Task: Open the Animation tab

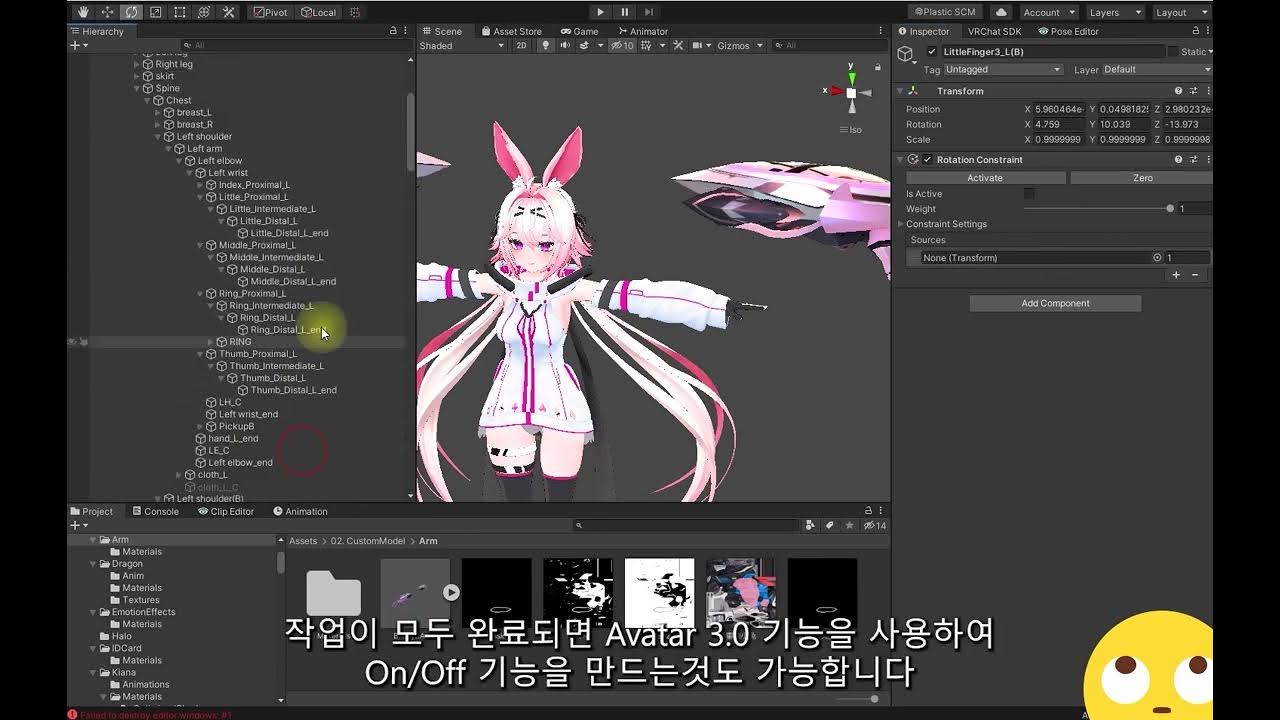Action: pyautogui.click(x=300, y=511)
